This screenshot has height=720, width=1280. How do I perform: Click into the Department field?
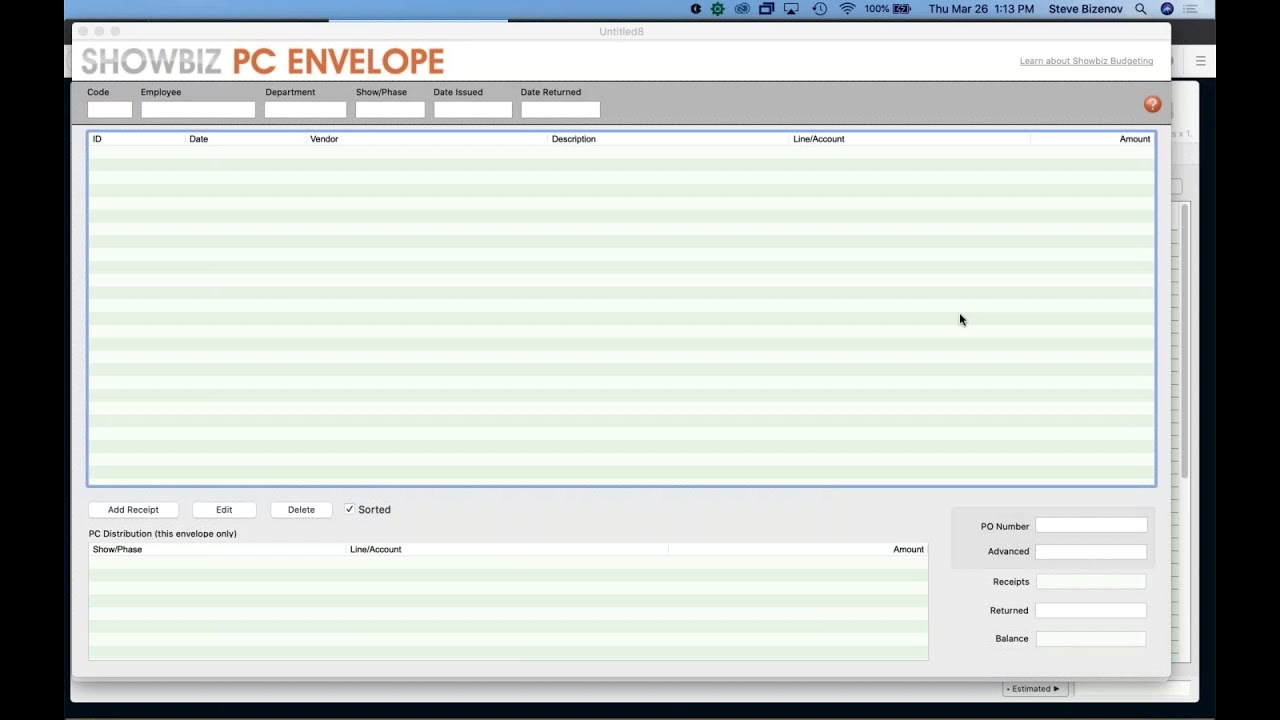point(305,110)
